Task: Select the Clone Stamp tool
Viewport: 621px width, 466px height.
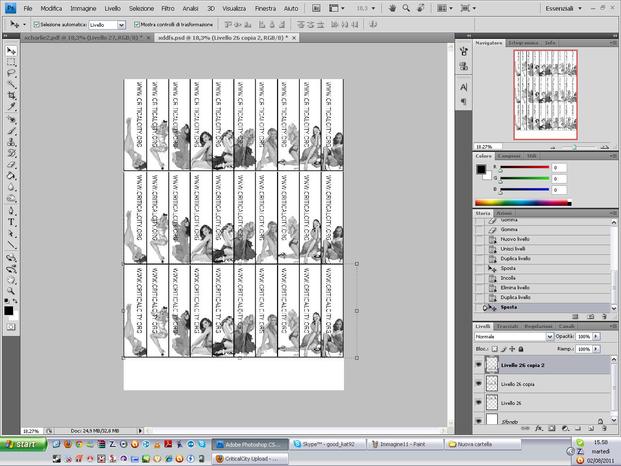Action: point(11,142)
